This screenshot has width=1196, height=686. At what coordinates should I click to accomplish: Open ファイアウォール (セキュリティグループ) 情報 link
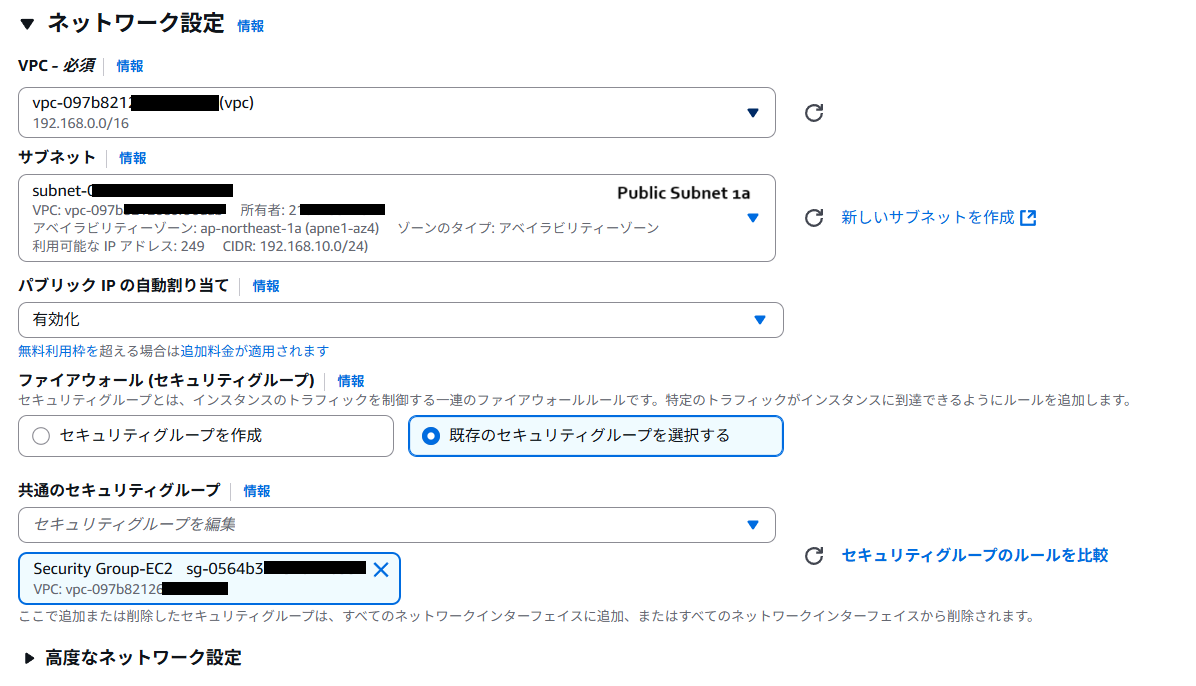coord(352,381)
